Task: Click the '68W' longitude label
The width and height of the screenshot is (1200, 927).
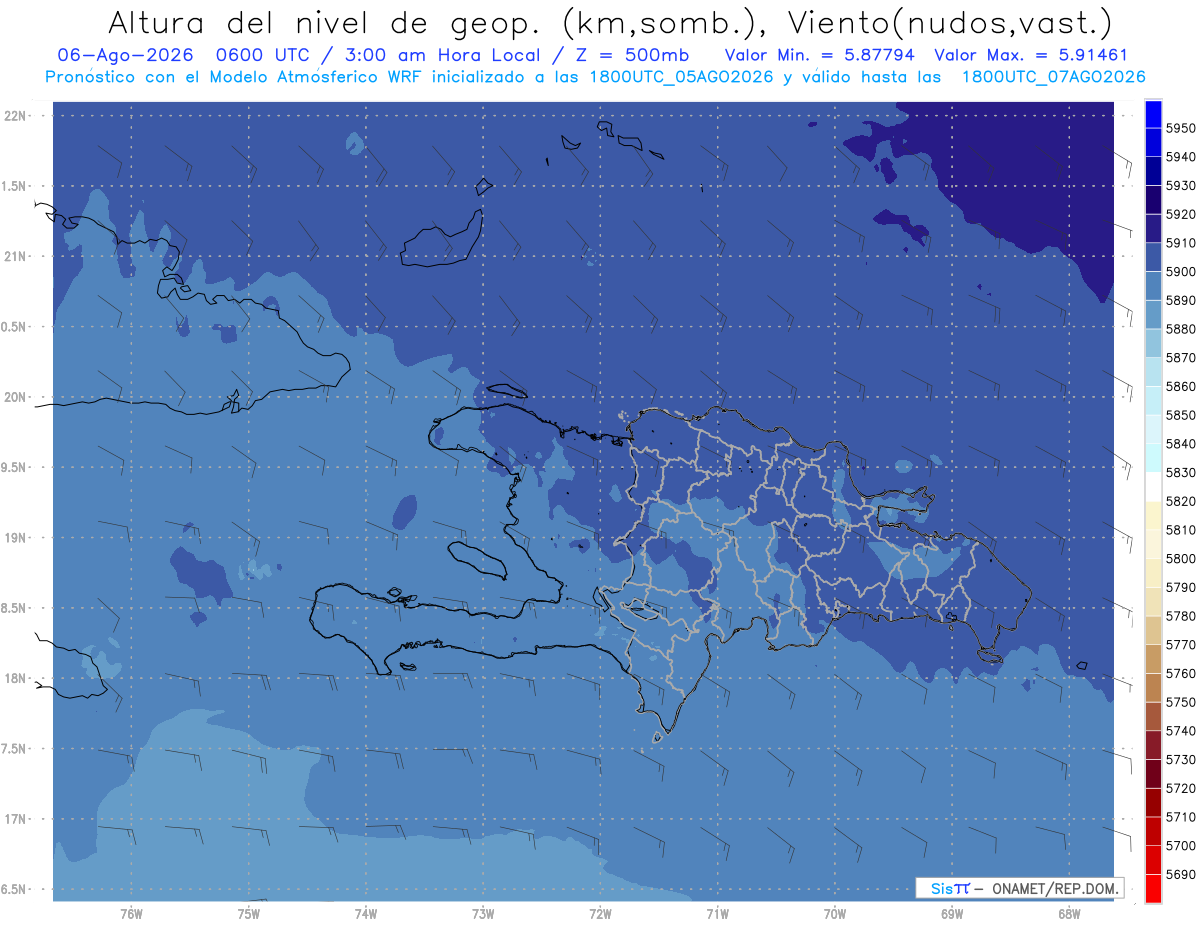Action: [1069, 914]
